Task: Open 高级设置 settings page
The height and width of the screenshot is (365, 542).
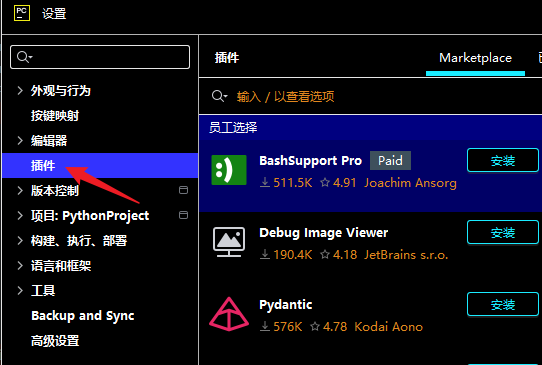Action: click(55, 341)
